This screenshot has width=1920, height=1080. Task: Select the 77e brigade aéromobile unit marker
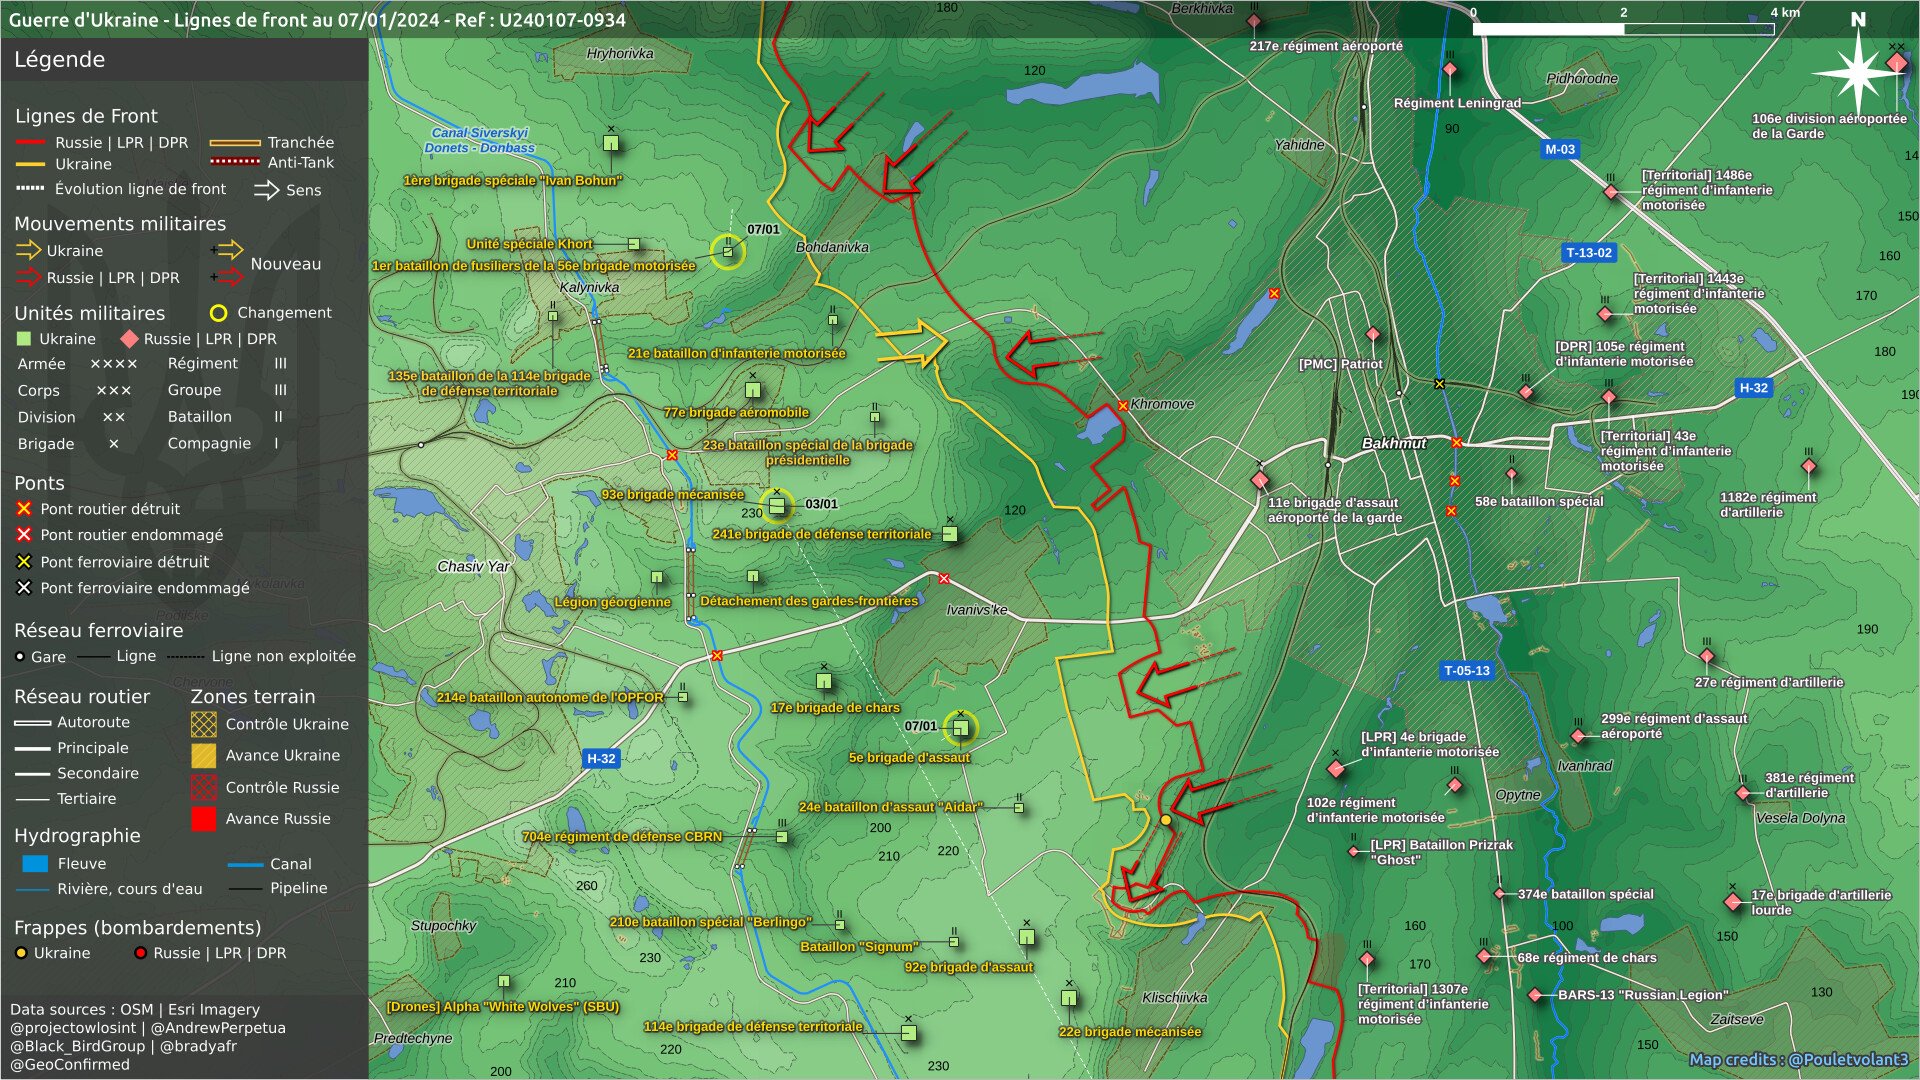pyautogui.click(x=753, y=390)
